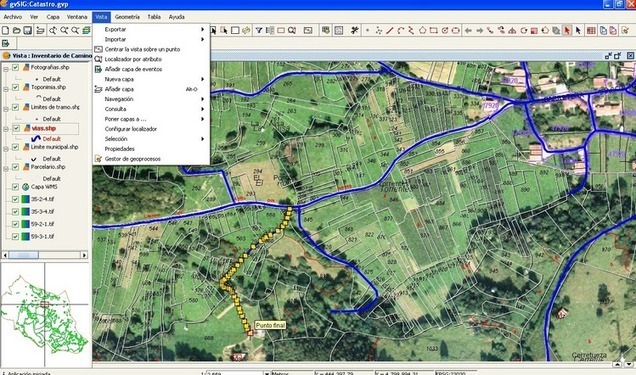Click the attribute table icon in toolbar
This screenshot has height=375, width=636.
pyautogui.click(x=591, y=30)
